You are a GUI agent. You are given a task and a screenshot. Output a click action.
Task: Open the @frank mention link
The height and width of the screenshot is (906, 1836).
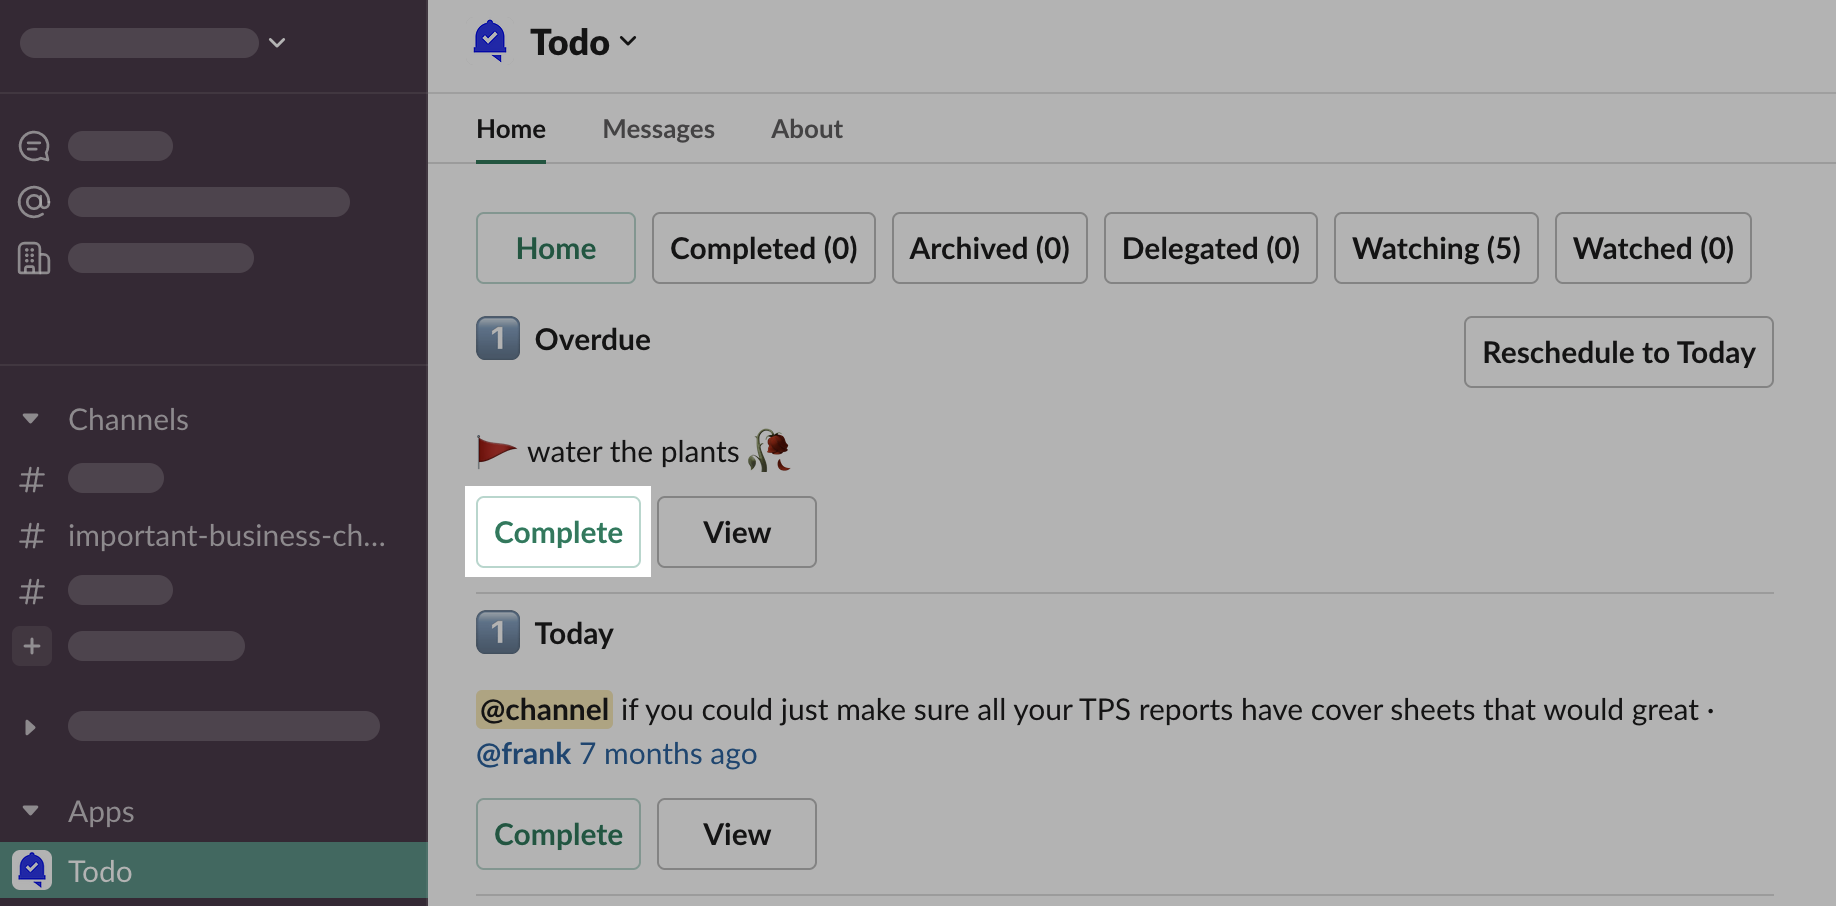(523, 753)
